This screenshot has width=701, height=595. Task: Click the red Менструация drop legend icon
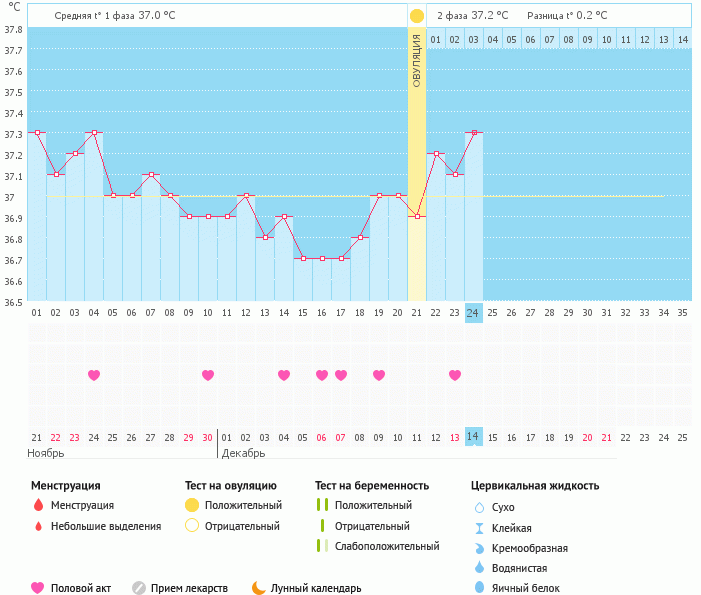pos(38,505)
